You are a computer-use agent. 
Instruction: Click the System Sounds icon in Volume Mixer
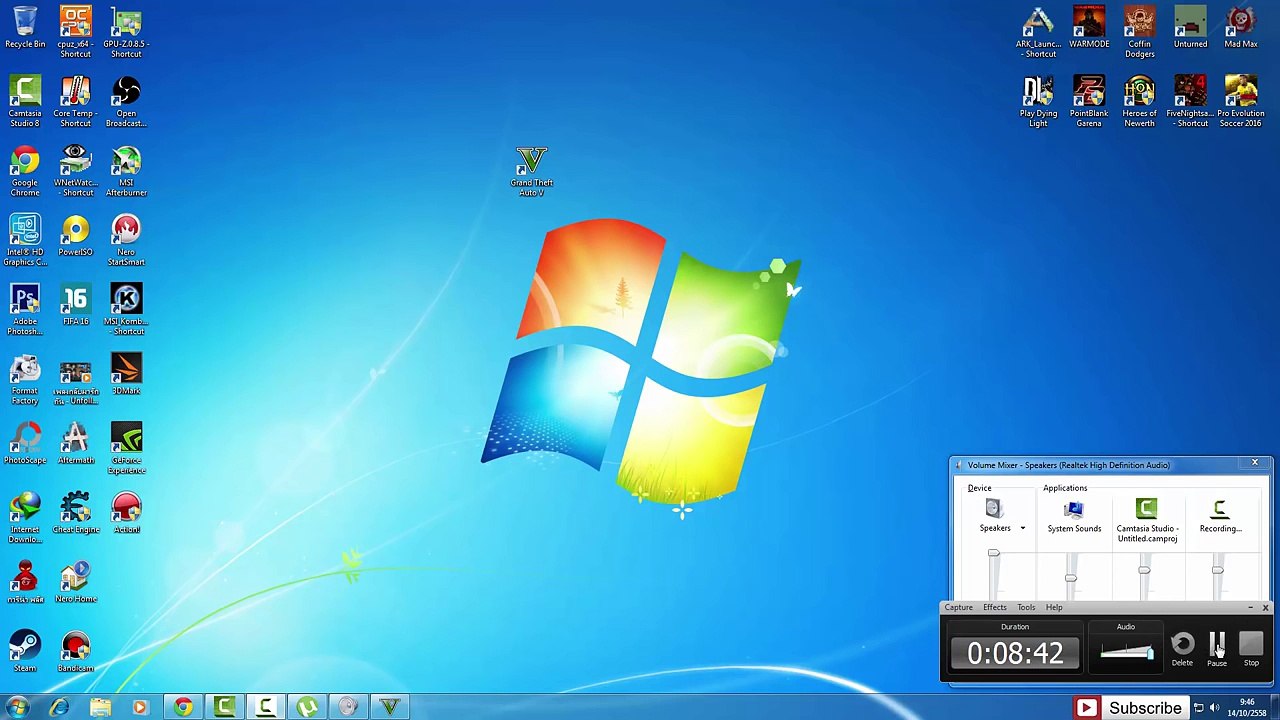(1073, 509)
